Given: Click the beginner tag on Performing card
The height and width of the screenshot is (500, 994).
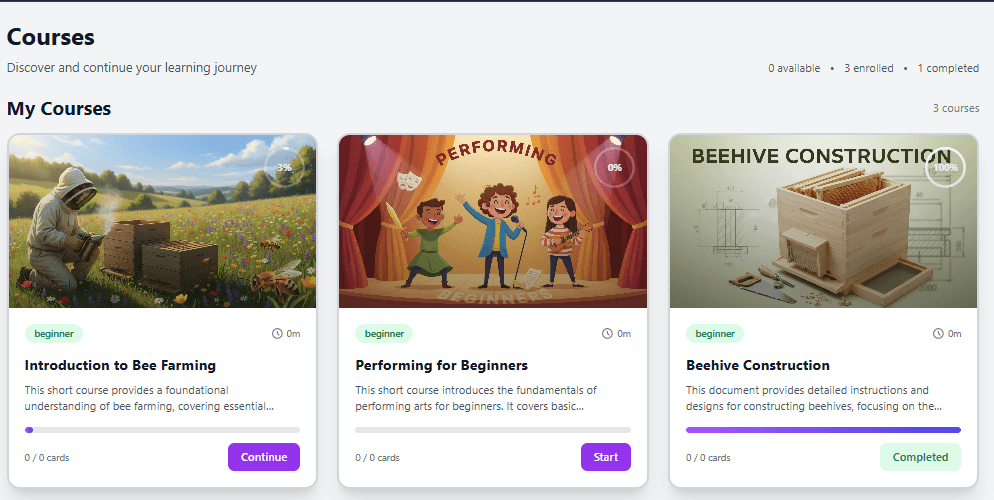Looking at the screenshot, I should coord(384,334).
